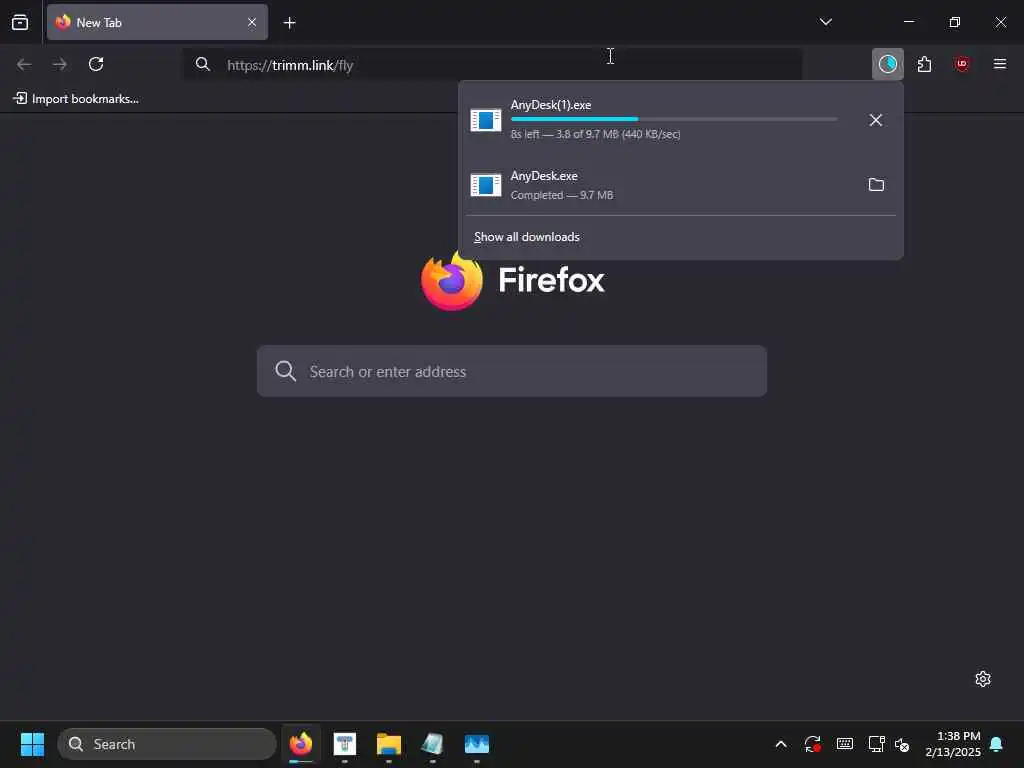Open the uBlock Origin extension icon
Viewport: 1024px width, 768px height.
click(x=961, y=64)
